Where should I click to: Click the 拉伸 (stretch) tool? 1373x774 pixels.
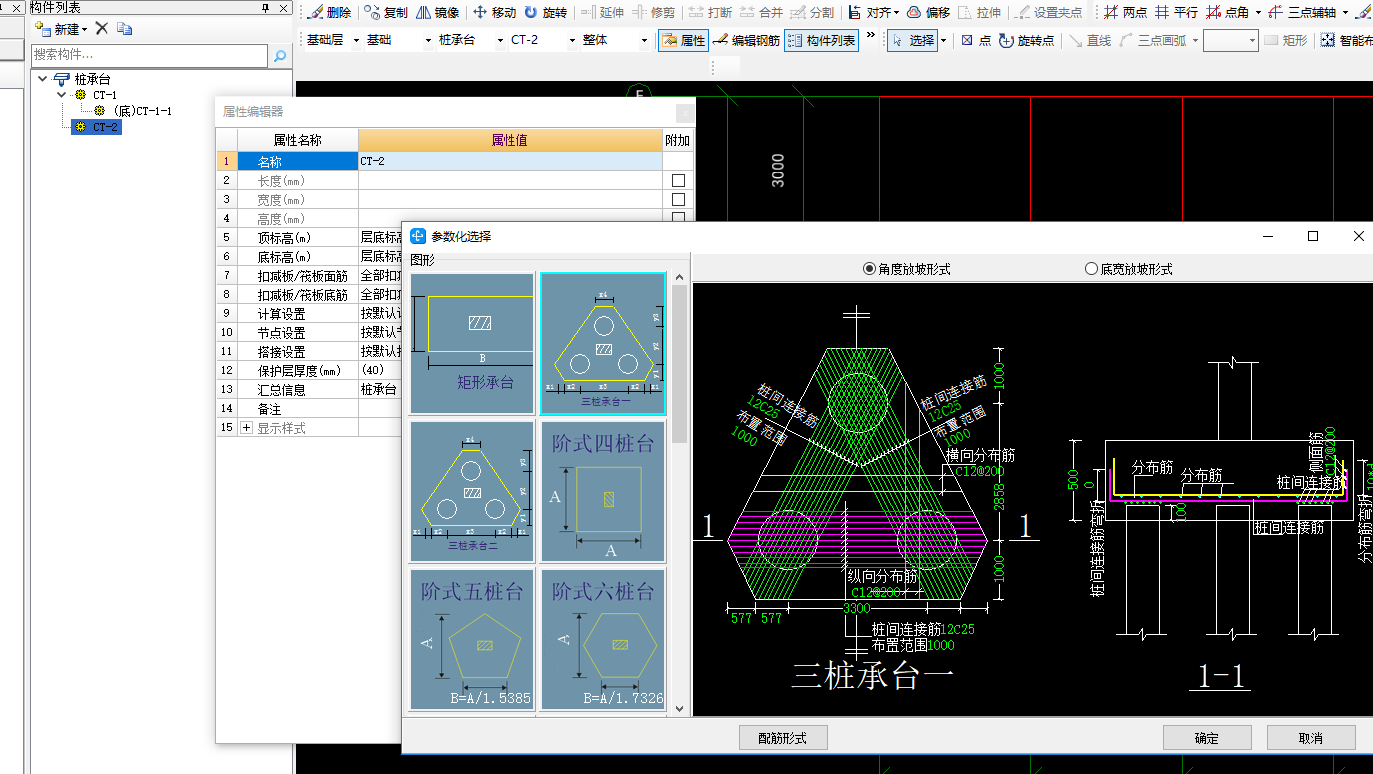979,13
